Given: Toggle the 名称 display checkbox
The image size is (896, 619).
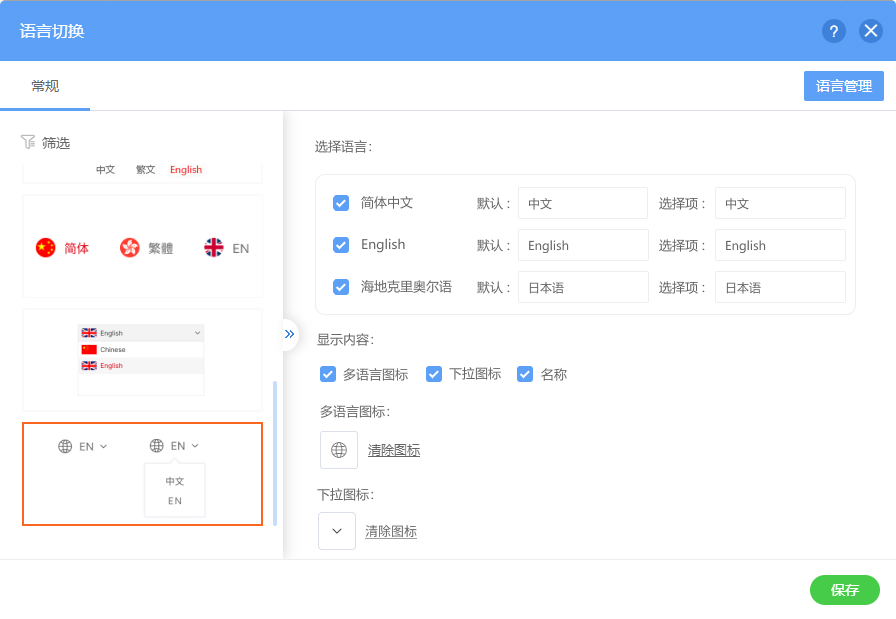Looking at the screenshot, I should [525, 374].
